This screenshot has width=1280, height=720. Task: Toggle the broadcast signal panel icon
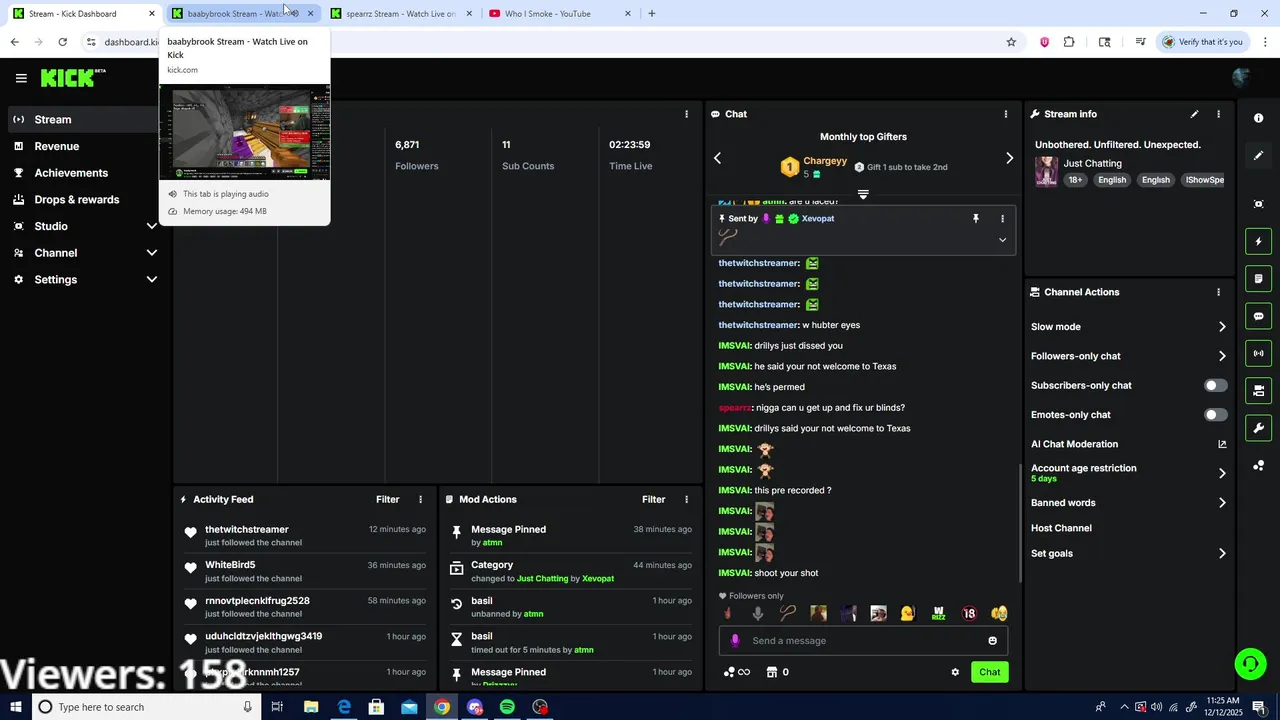pos(1258,353)
